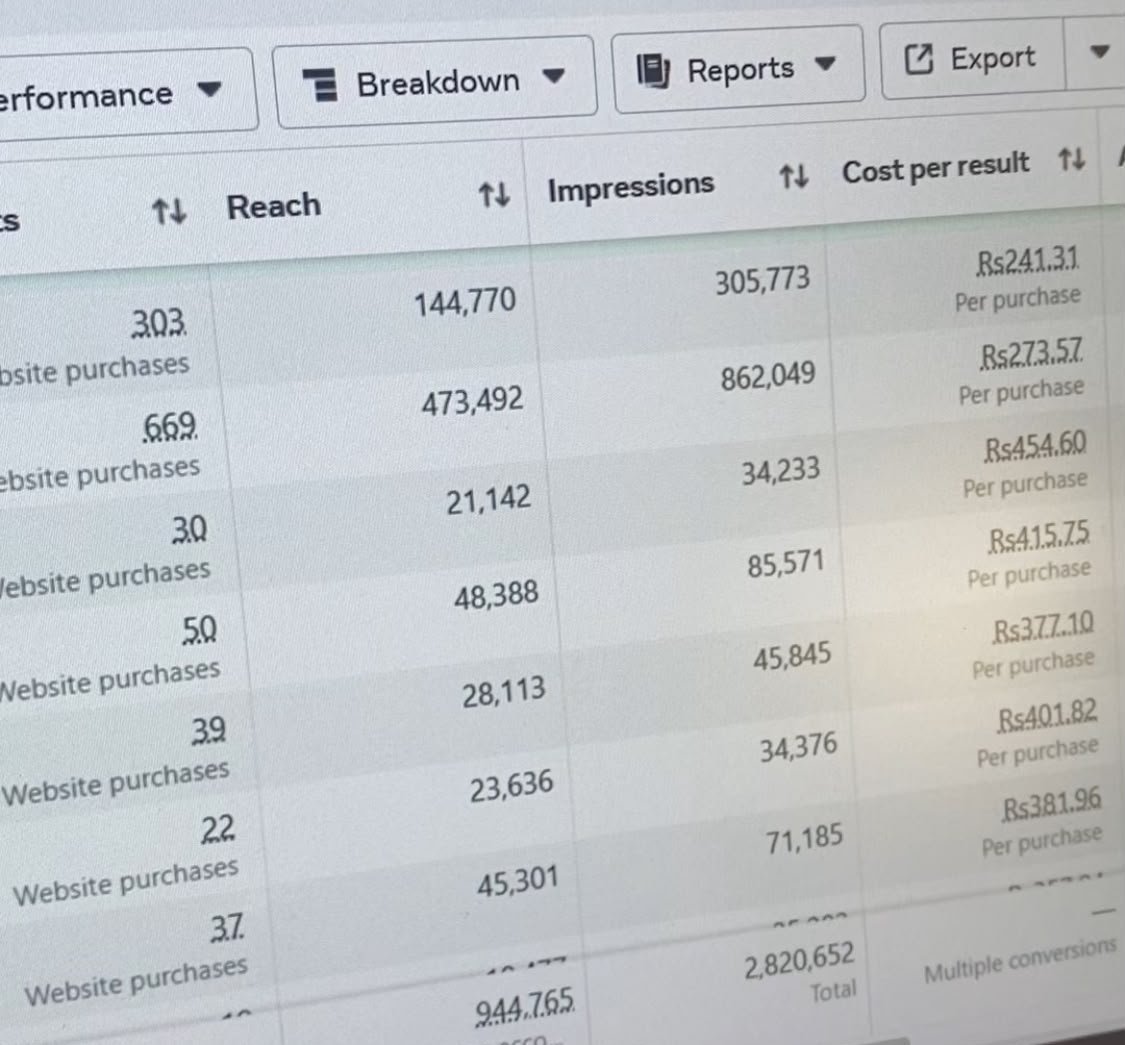Click the Multiple conversions total label
The image size is (1125, 1045).
point(1020,962)
